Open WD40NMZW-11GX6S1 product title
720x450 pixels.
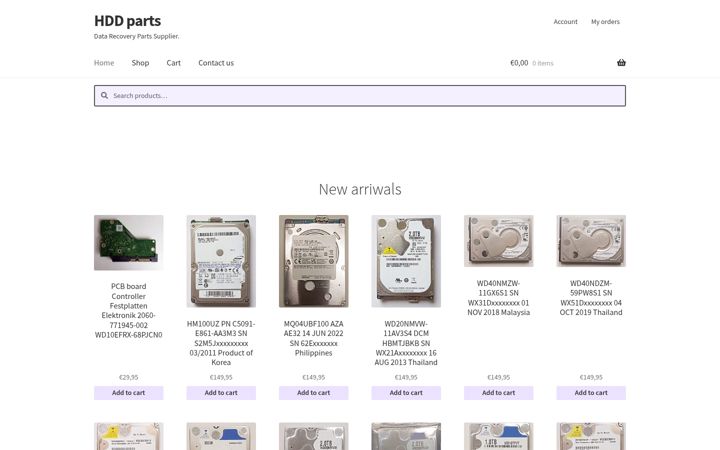click(x=499, y=298)
